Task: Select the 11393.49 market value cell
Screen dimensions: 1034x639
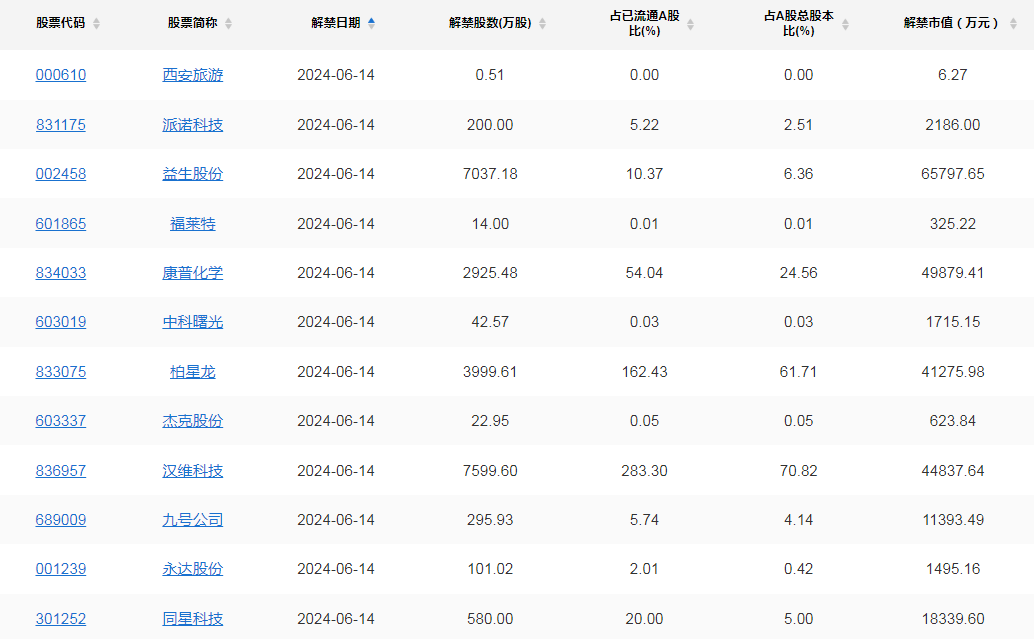Action: click(953, 520)
